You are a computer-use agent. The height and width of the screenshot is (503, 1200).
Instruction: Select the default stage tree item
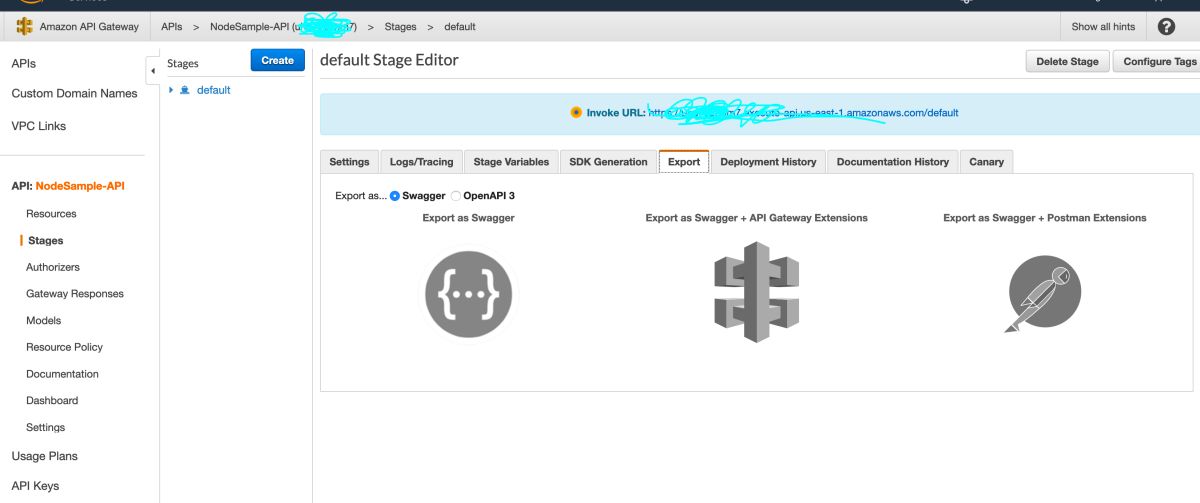tap(213, 90)
